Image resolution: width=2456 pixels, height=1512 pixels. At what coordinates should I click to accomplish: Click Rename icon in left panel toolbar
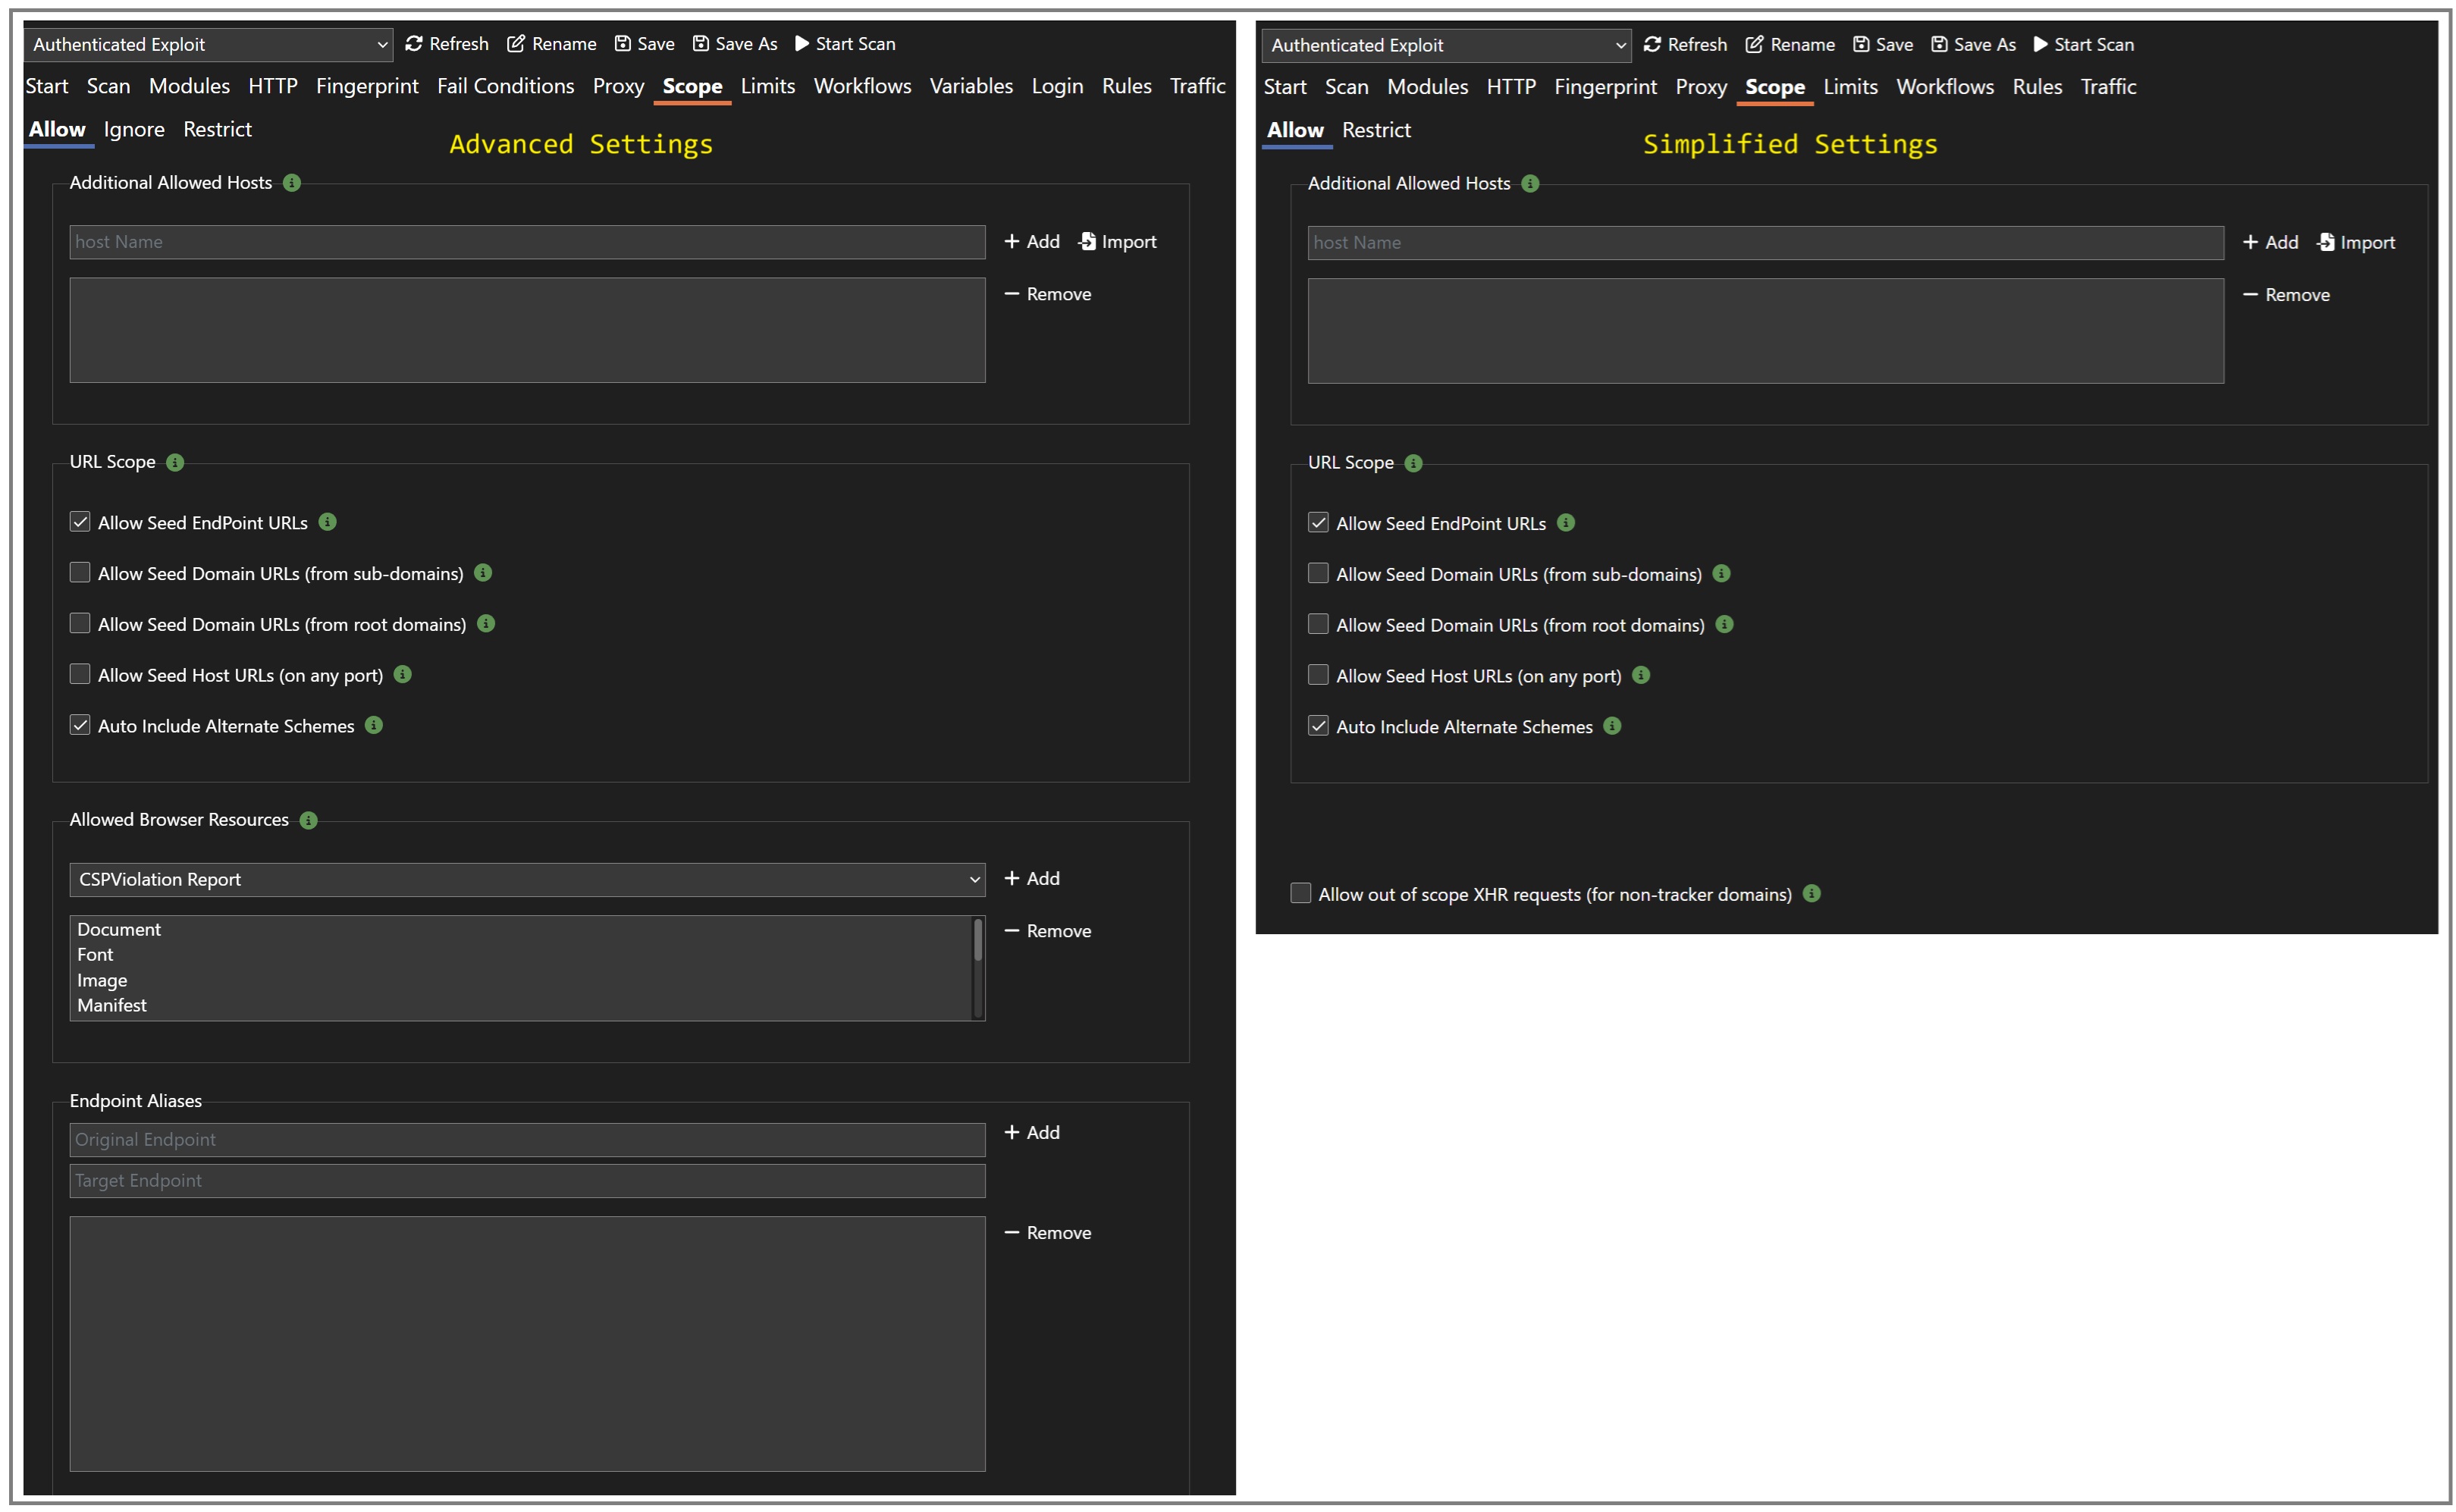[516, 43]
